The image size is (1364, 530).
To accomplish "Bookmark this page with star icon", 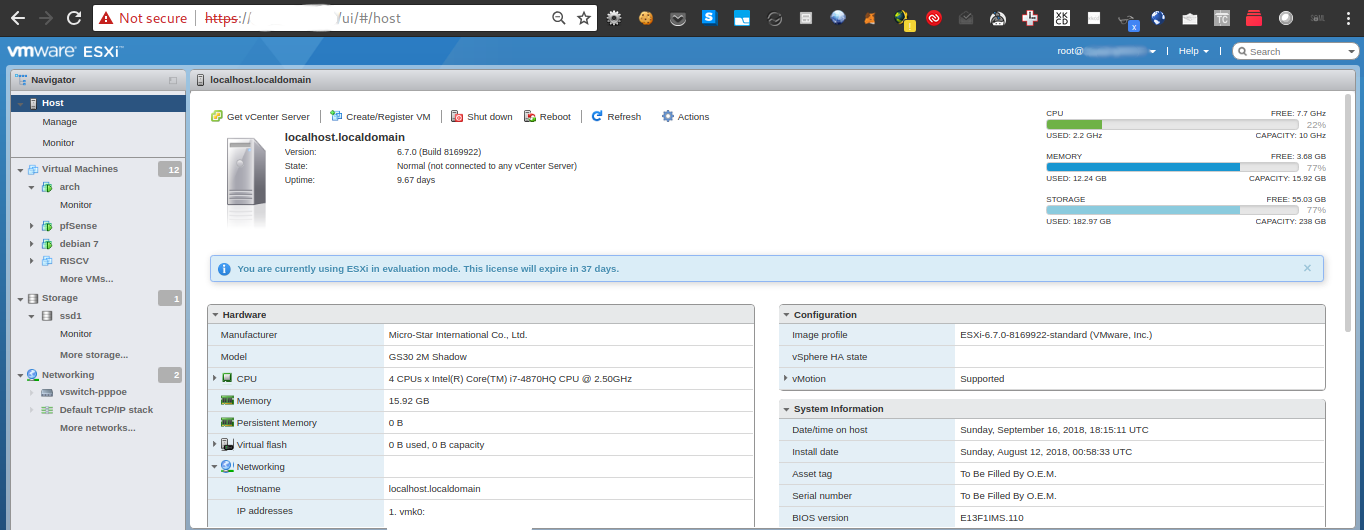I will (584, 18).
